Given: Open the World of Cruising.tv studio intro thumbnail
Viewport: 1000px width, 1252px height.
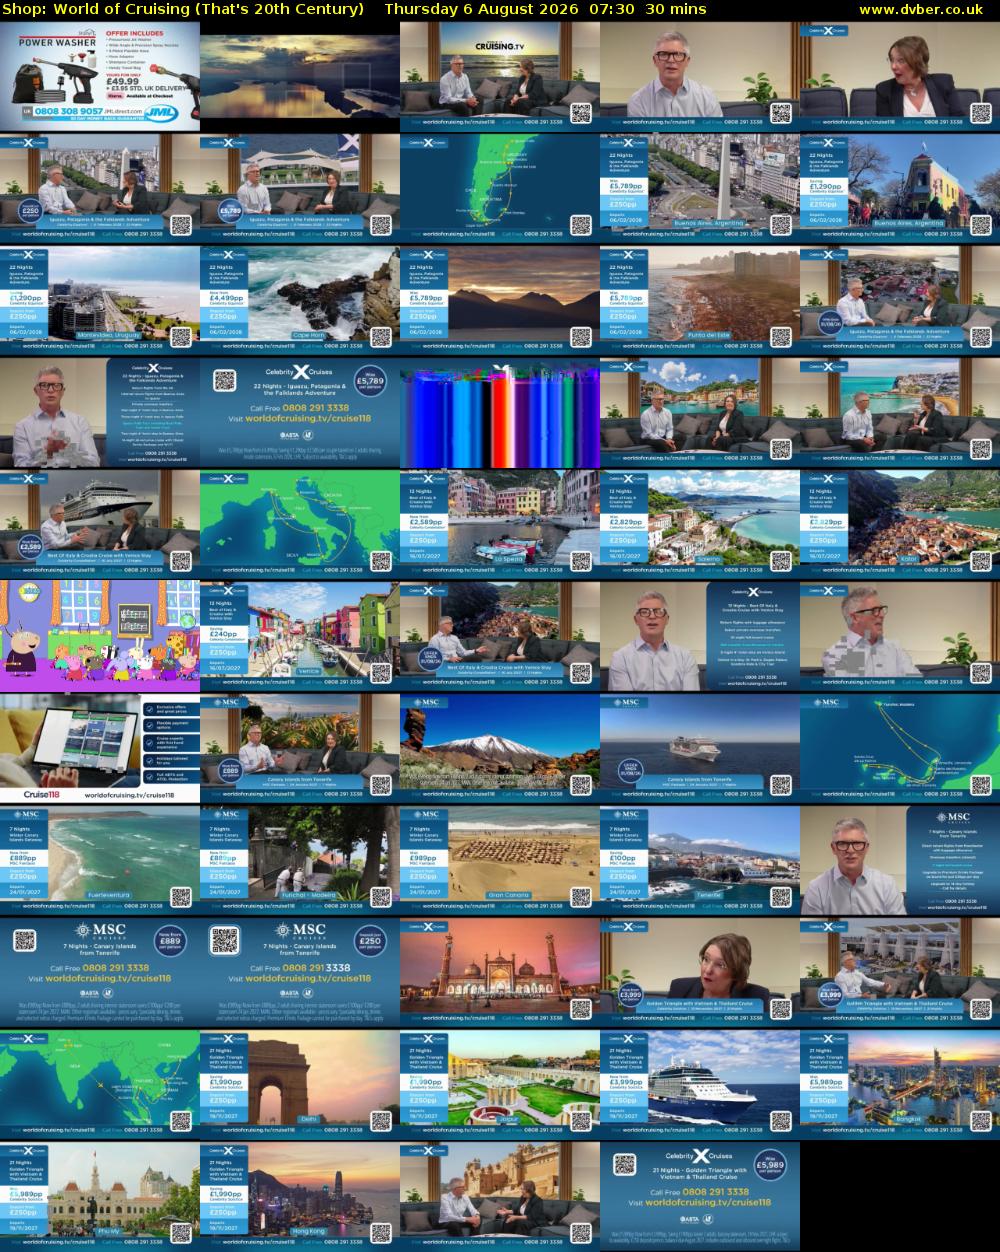Looking at the screenshot, I should pyautogui.click(x=500, y=77).
